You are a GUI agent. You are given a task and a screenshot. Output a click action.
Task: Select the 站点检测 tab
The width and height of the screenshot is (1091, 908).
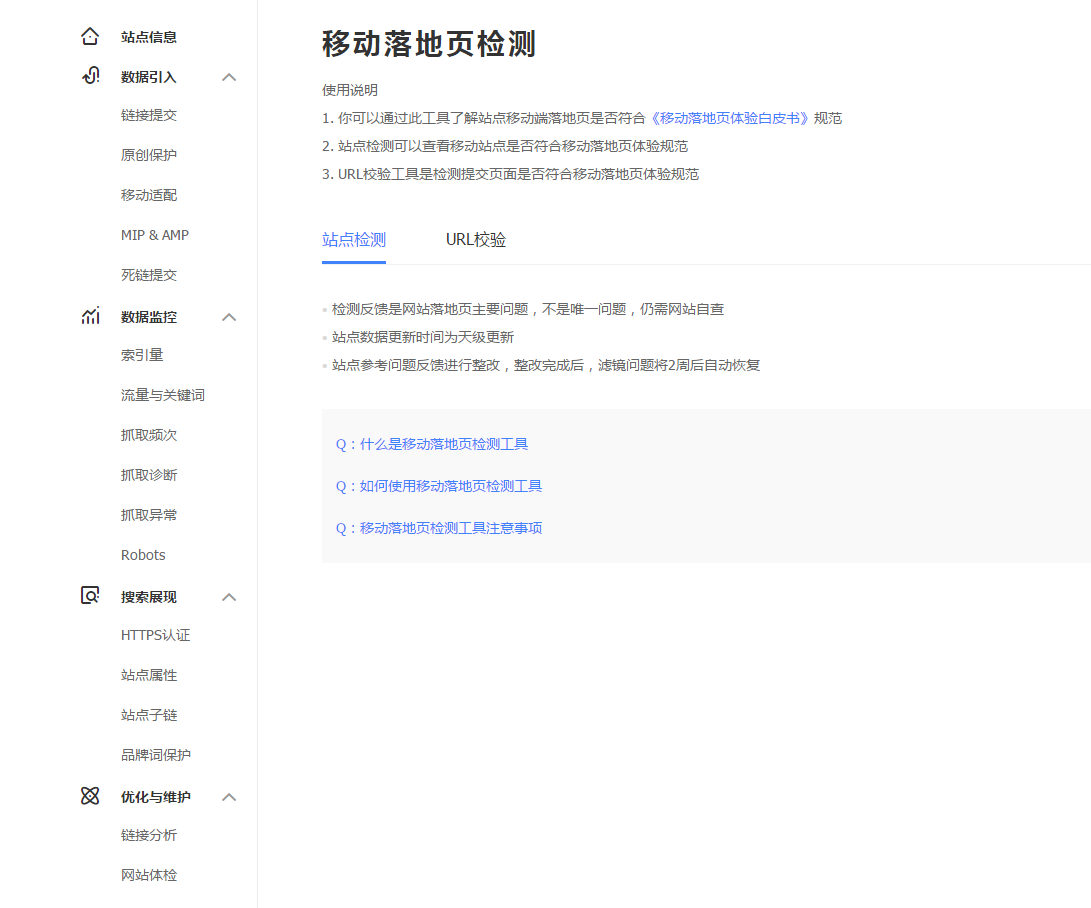pos(353,239)
